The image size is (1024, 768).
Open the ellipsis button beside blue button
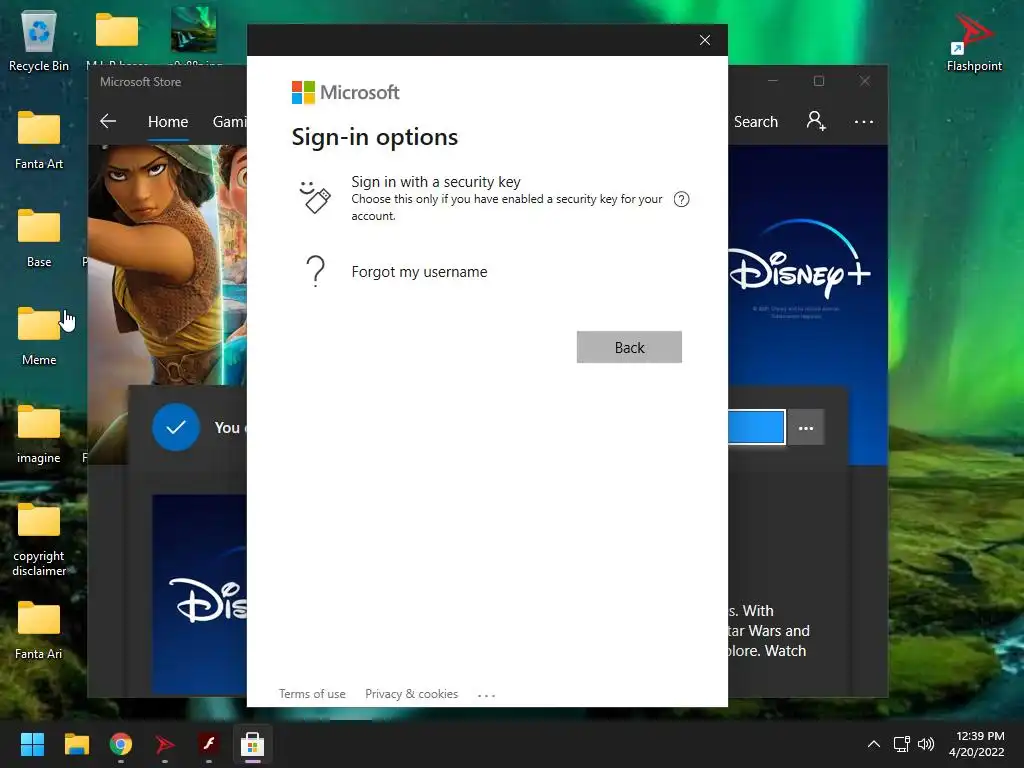(x=806, y=428)
